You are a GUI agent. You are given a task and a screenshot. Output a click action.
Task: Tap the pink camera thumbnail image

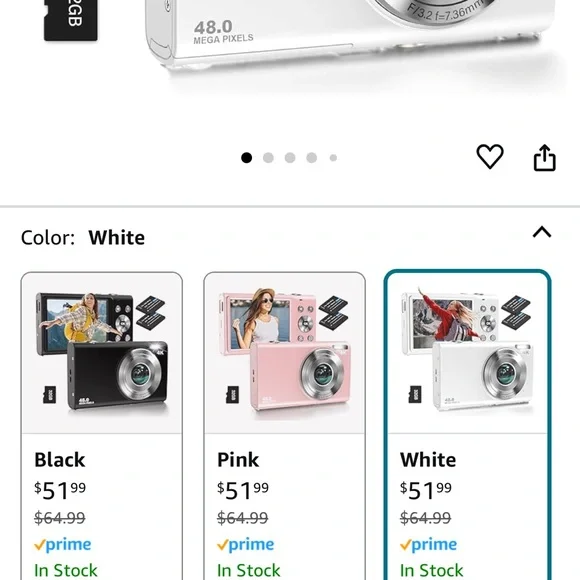(x=284, y=351)
